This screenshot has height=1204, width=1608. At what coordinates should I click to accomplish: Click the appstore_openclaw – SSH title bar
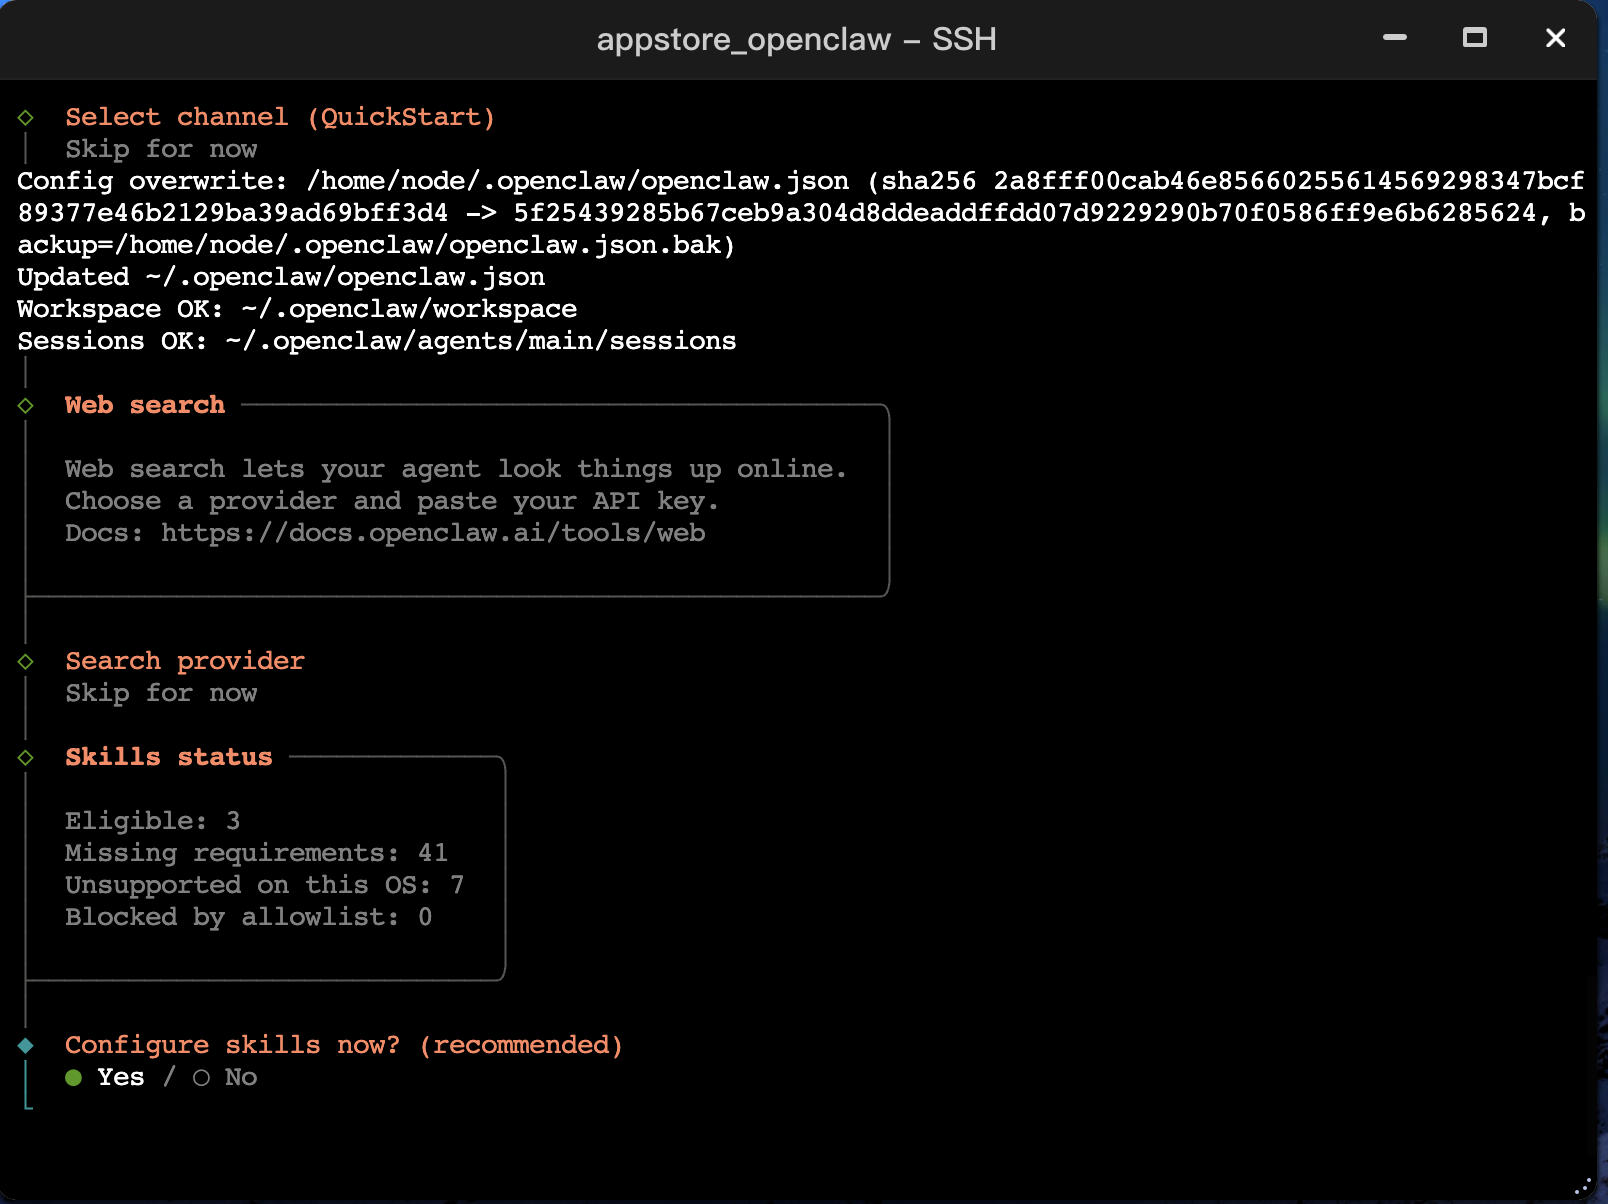point(796,39)
